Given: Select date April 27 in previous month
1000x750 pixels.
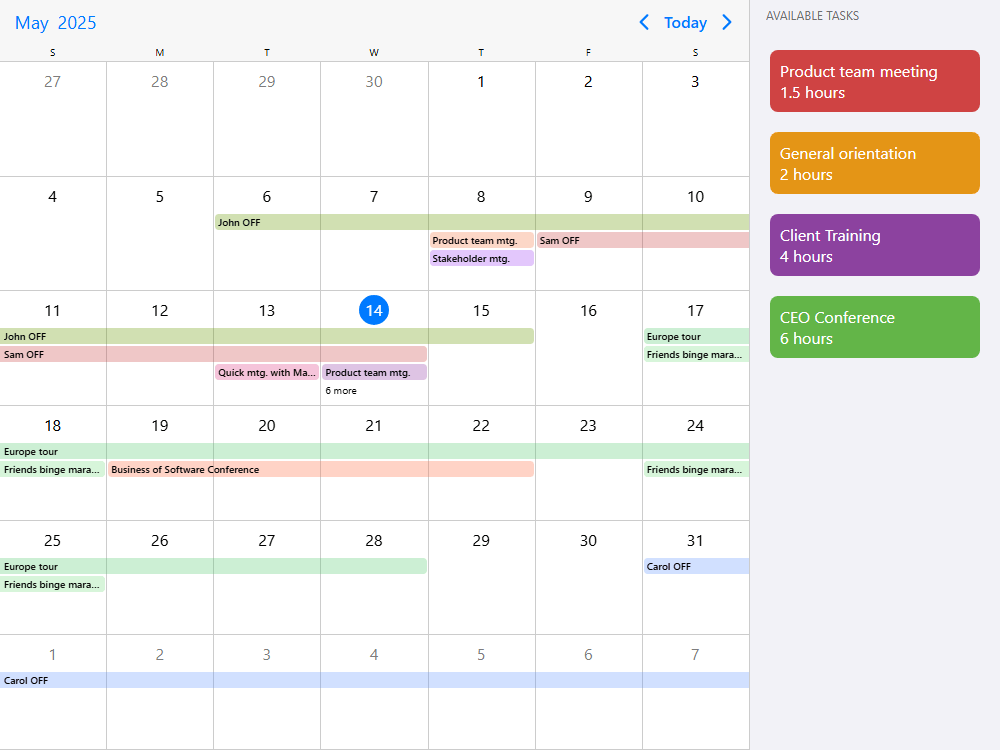Looking at the screenshot, I should (x=52, y=82).
